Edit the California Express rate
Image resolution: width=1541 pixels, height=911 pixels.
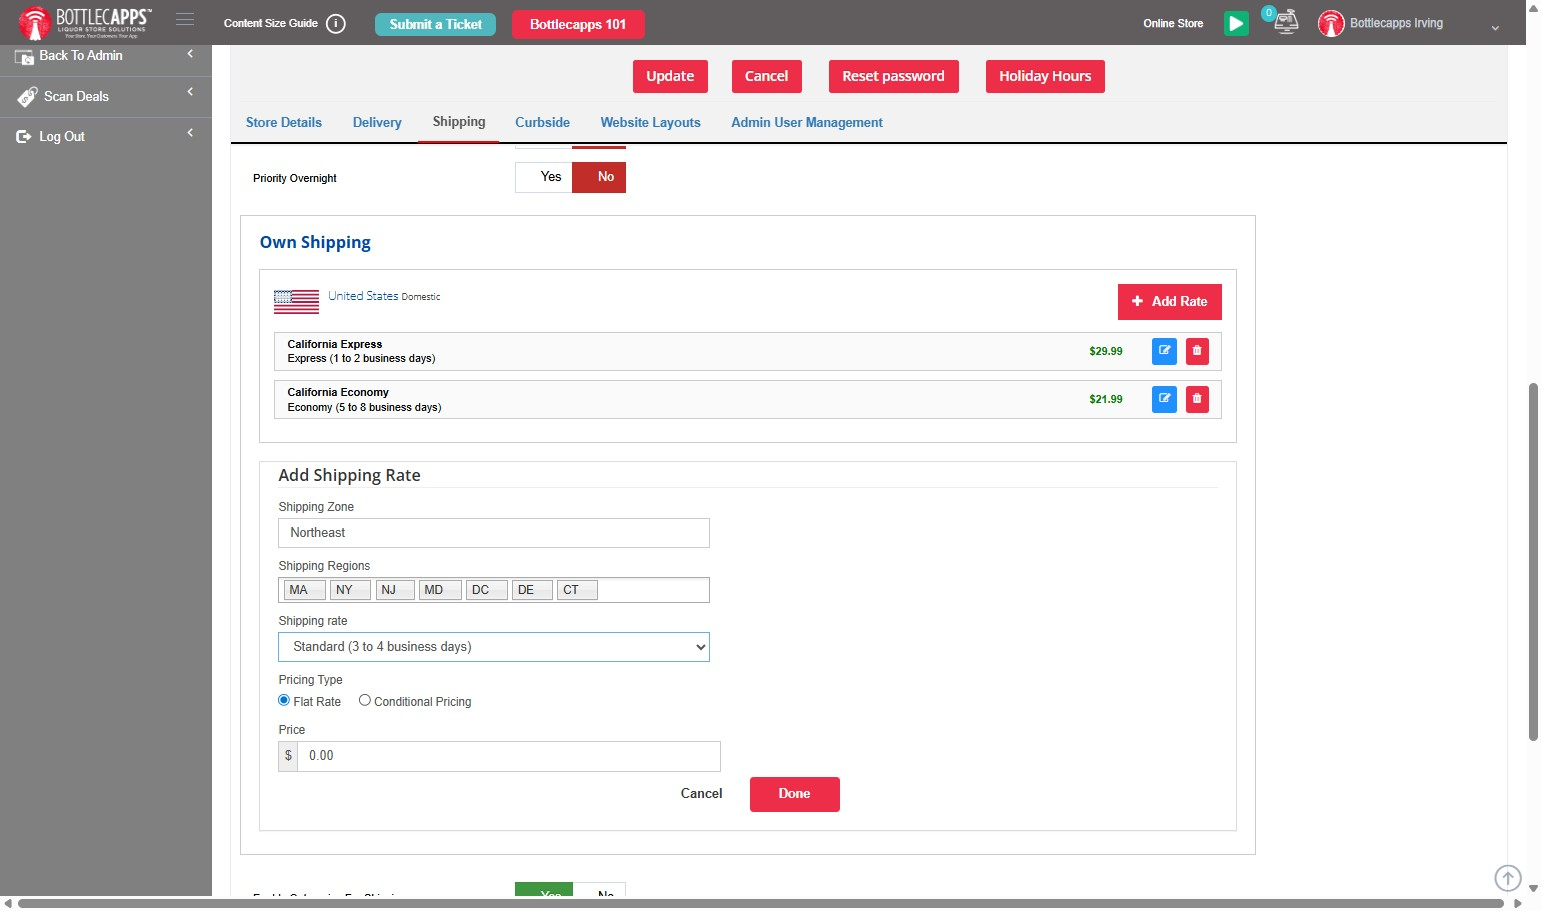coord(1164,351)
